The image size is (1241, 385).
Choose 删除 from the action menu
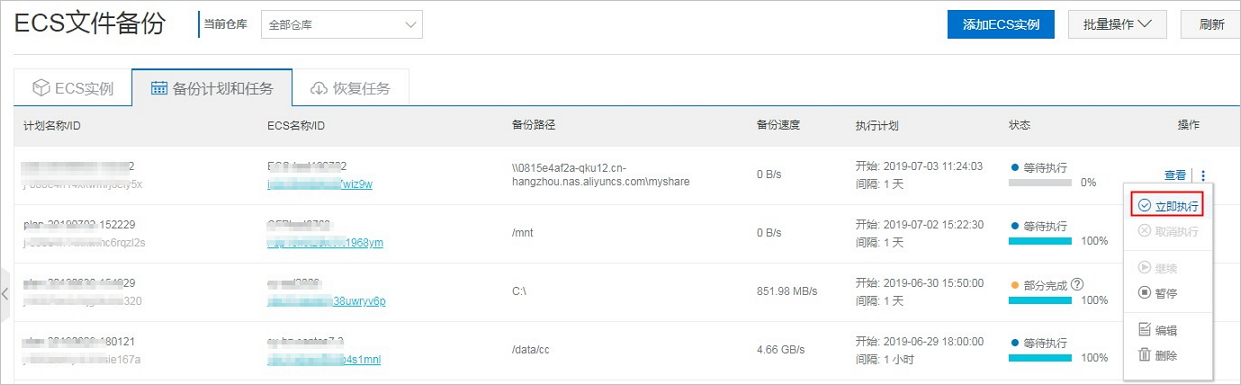(x=1158, y=355)
